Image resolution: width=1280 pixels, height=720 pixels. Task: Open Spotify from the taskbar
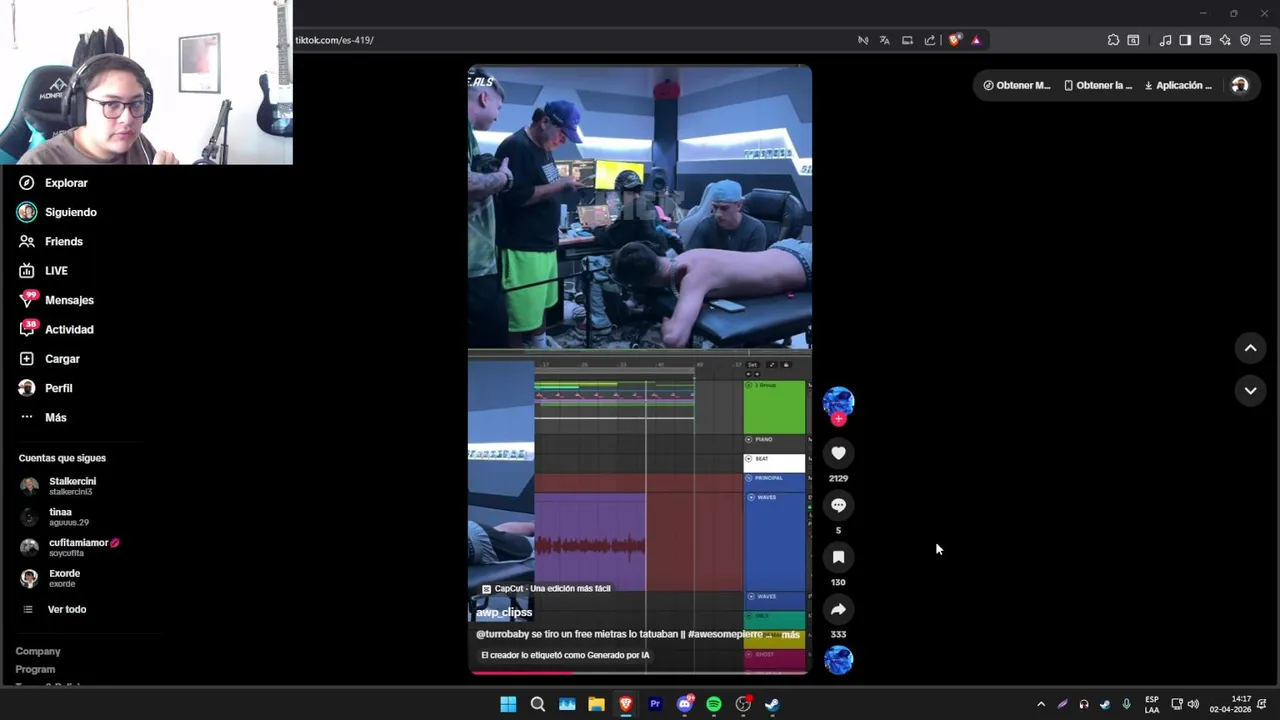[714, 704]
